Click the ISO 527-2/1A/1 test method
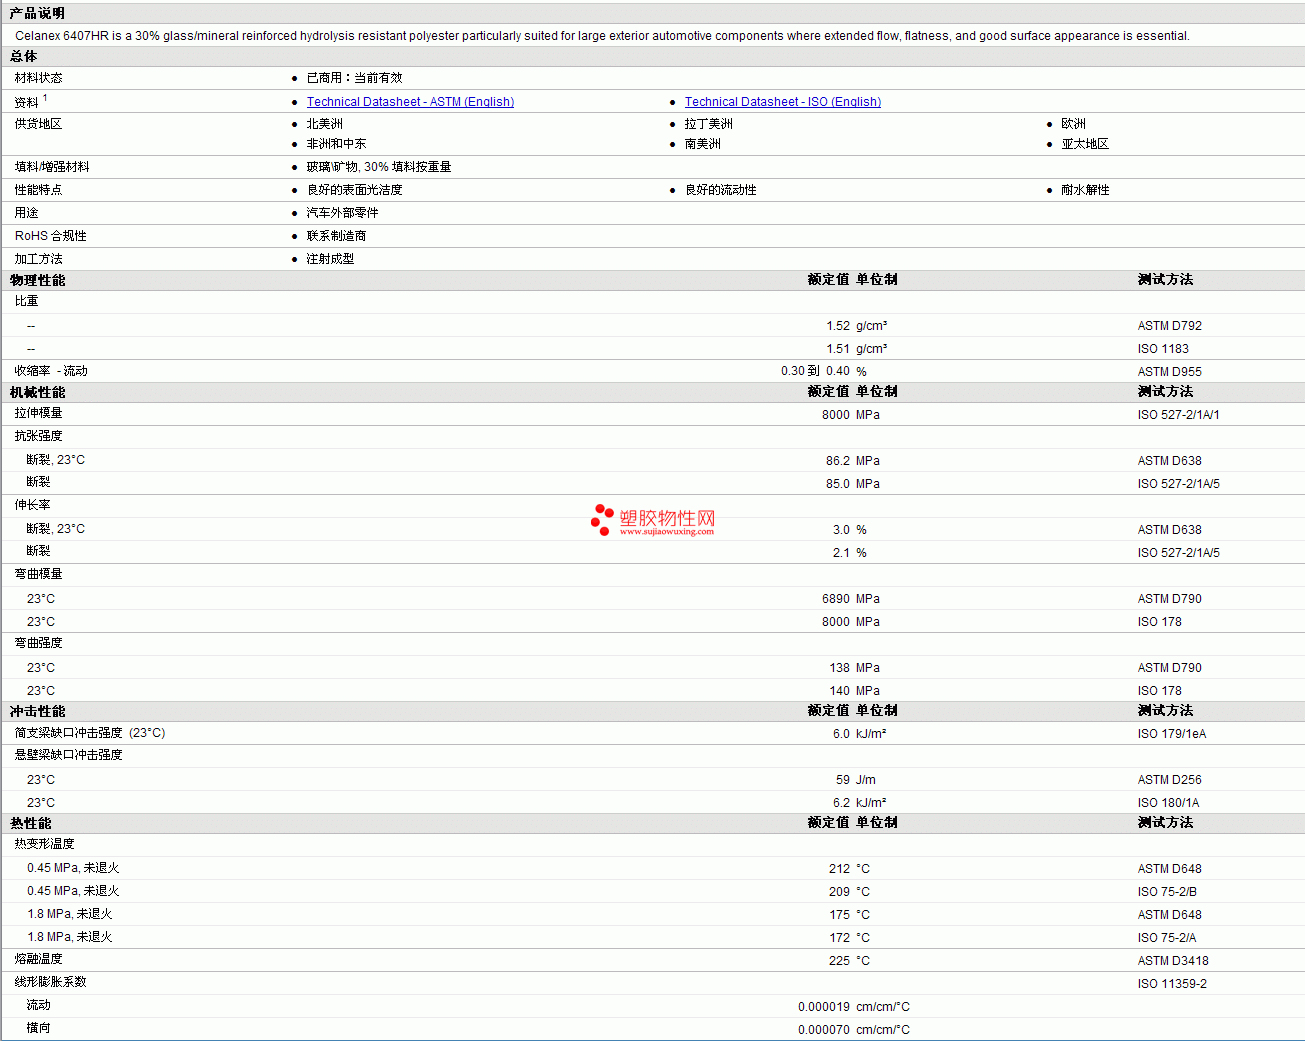The height and width of the screenshot is (1041, 1305). point(1179,415)
